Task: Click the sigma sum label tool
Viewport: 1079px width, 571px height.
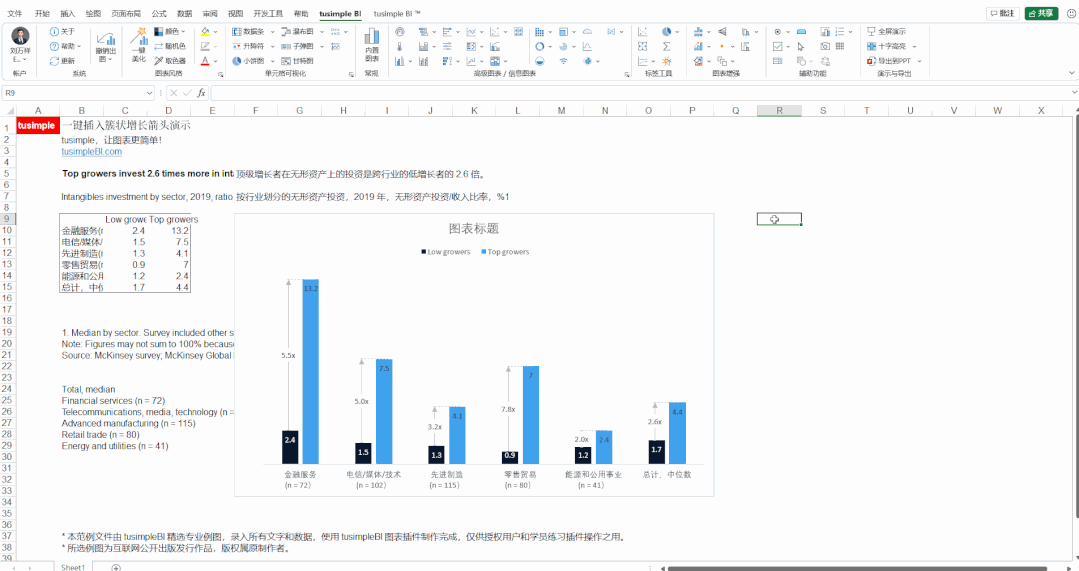Action: (x=666, y=46)
